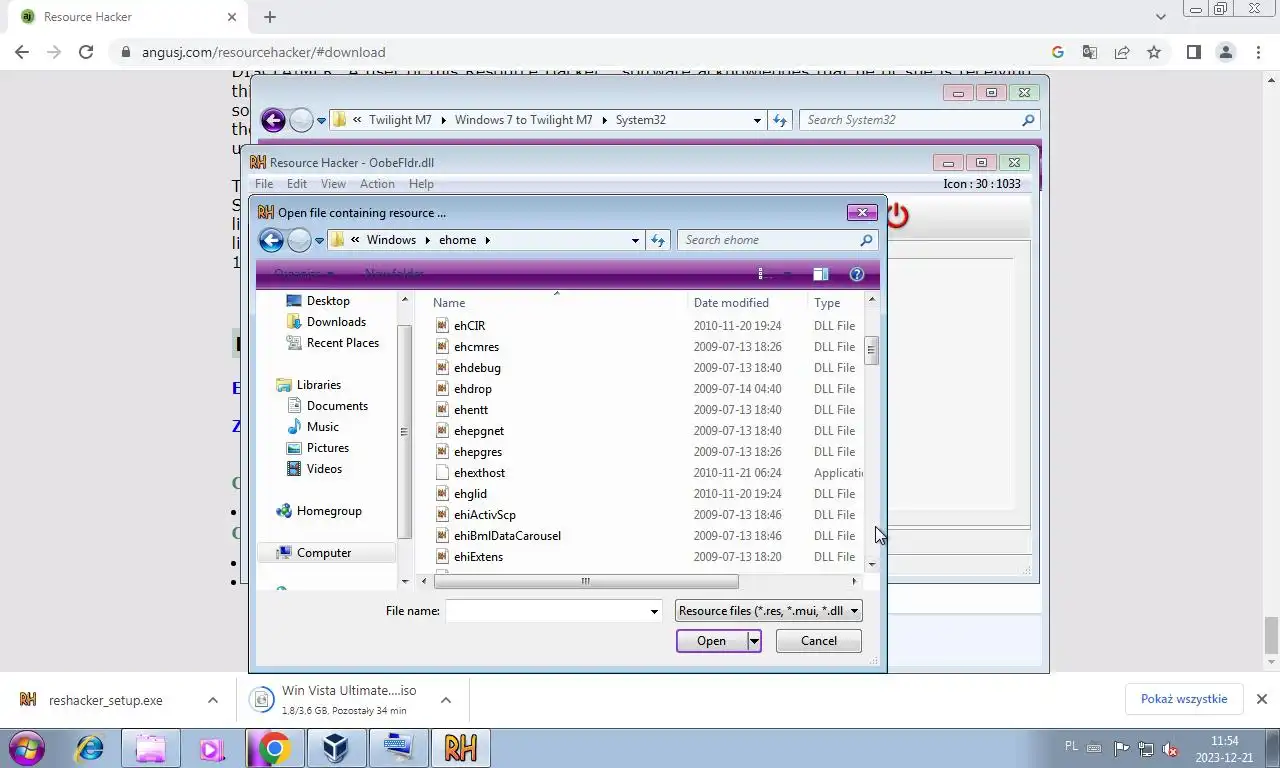
Task: Expand the File name history dropdown
Action: click(654, 611)
